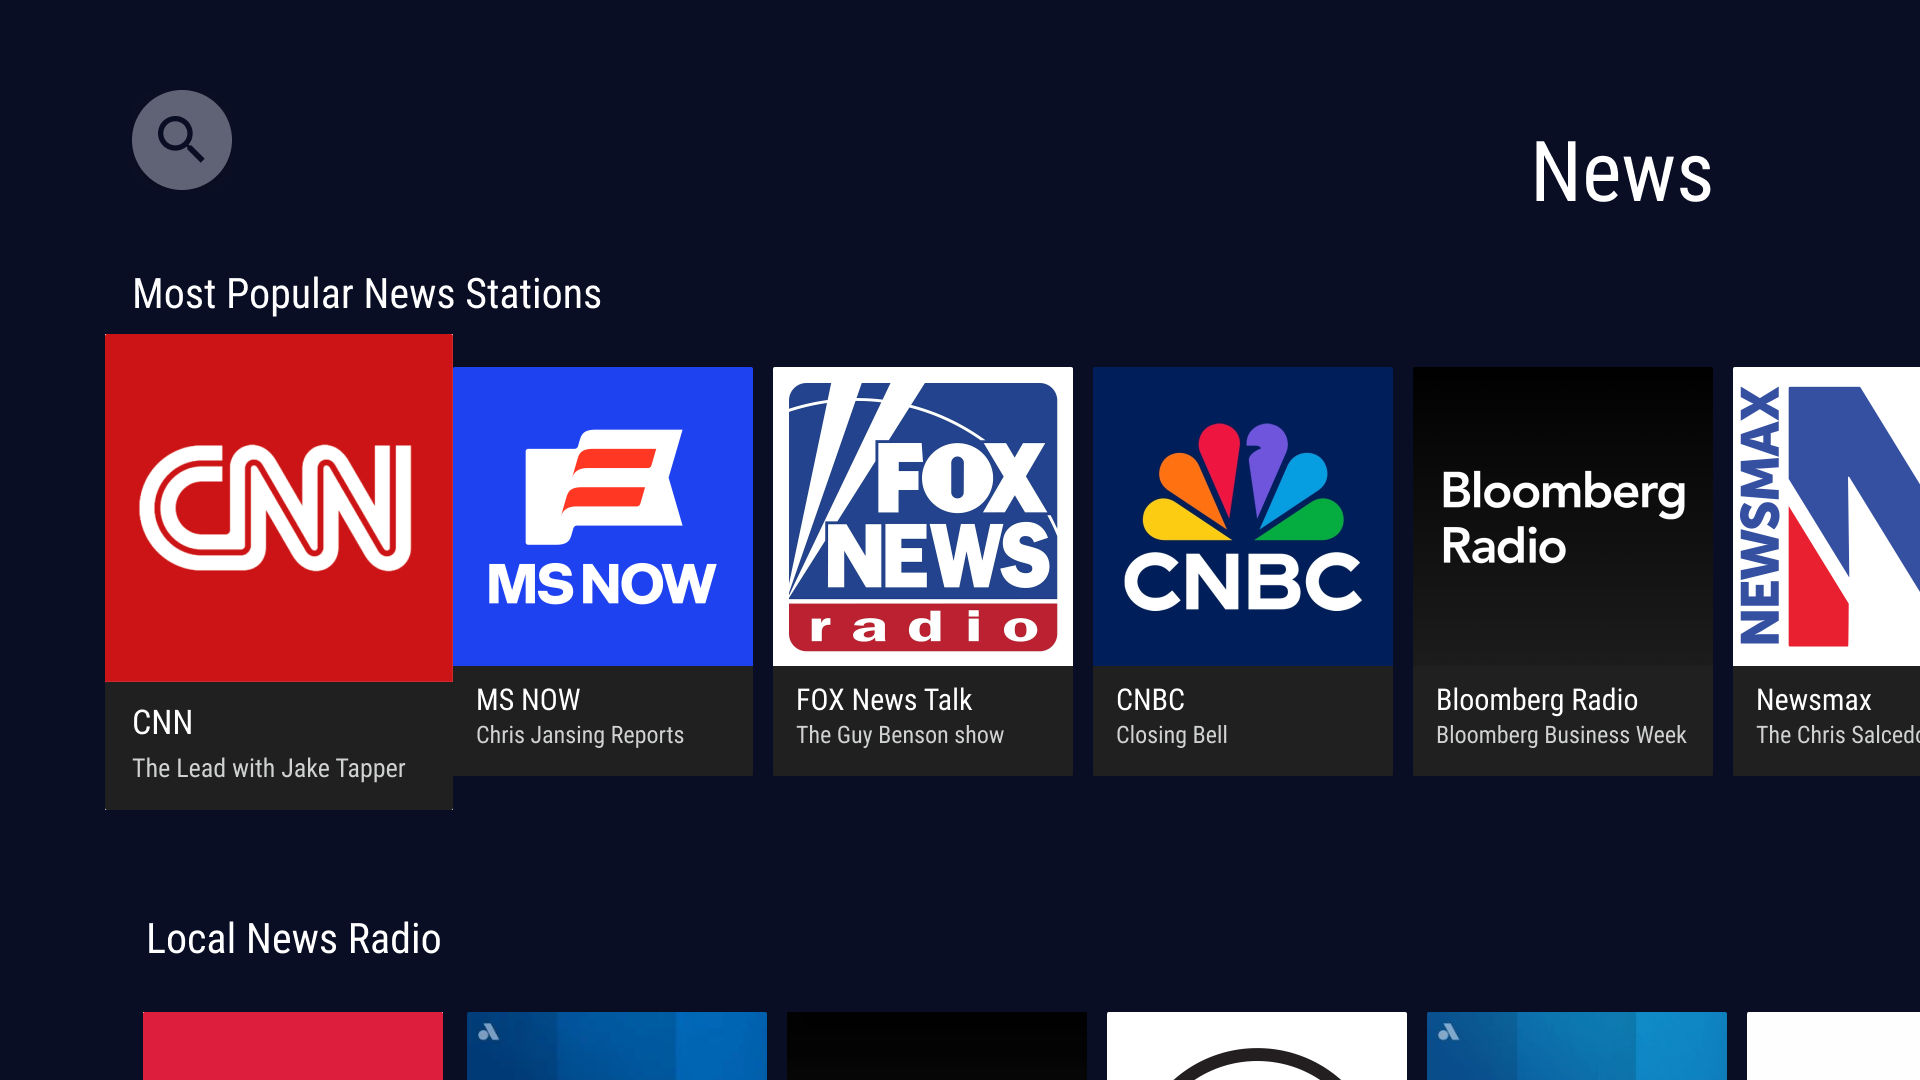Open the CNN station logo tile

(278, 508)
